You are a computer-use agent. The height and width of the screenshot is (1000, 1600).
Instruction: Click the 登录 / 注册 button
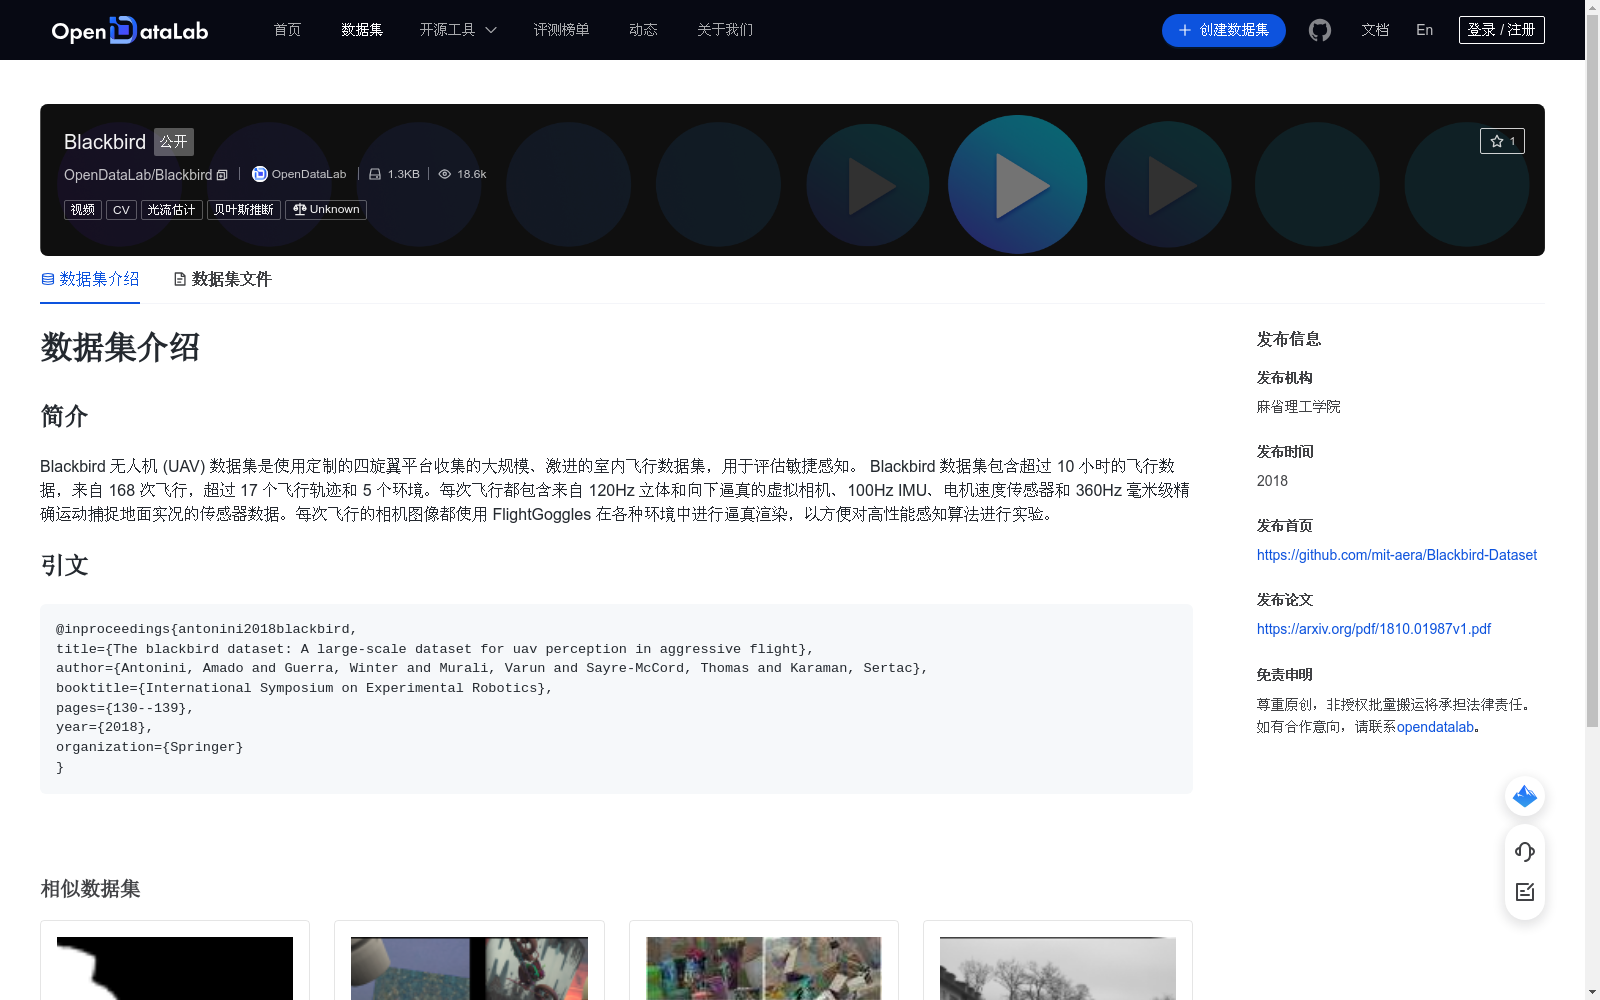point(1501,30)
